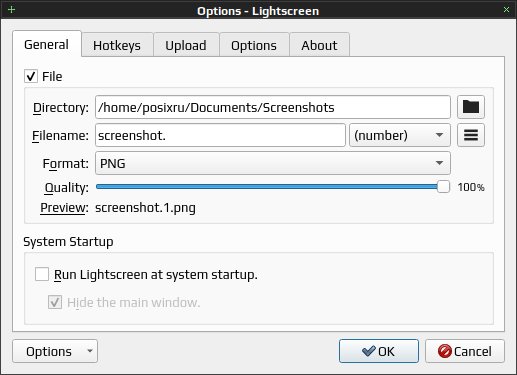Switch to the General tab
Screen dimensions: 517x375
[47, 44]
